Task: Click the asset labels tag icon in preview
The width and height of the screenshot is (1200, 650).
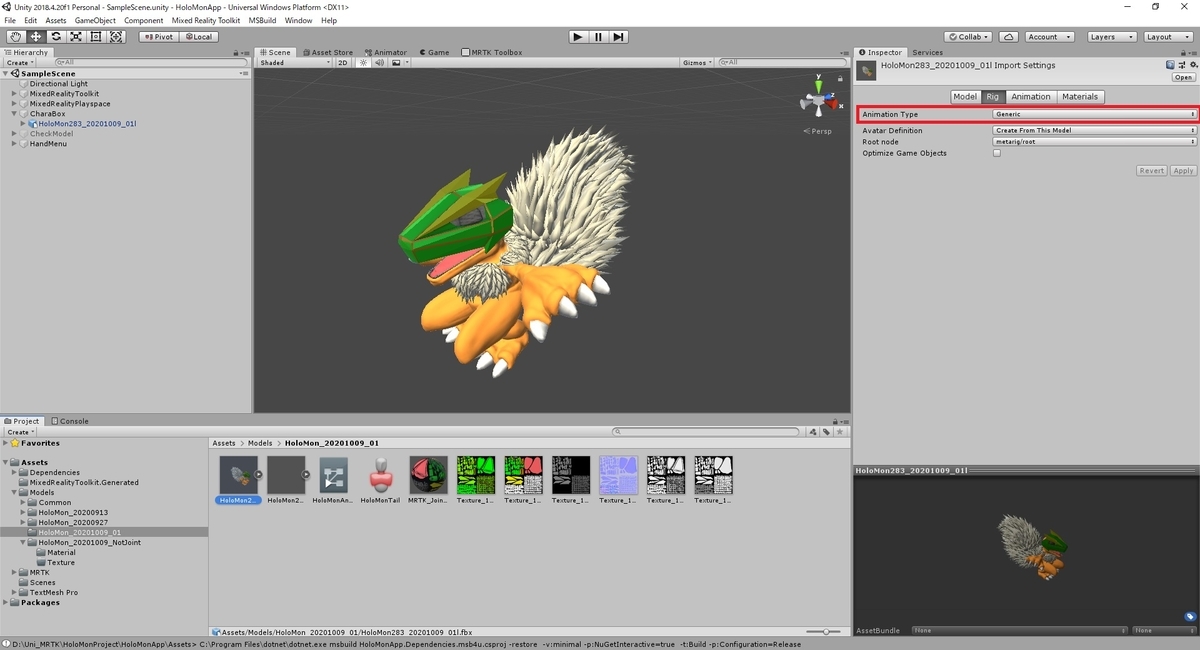Action: click(x=1190, y=617)
